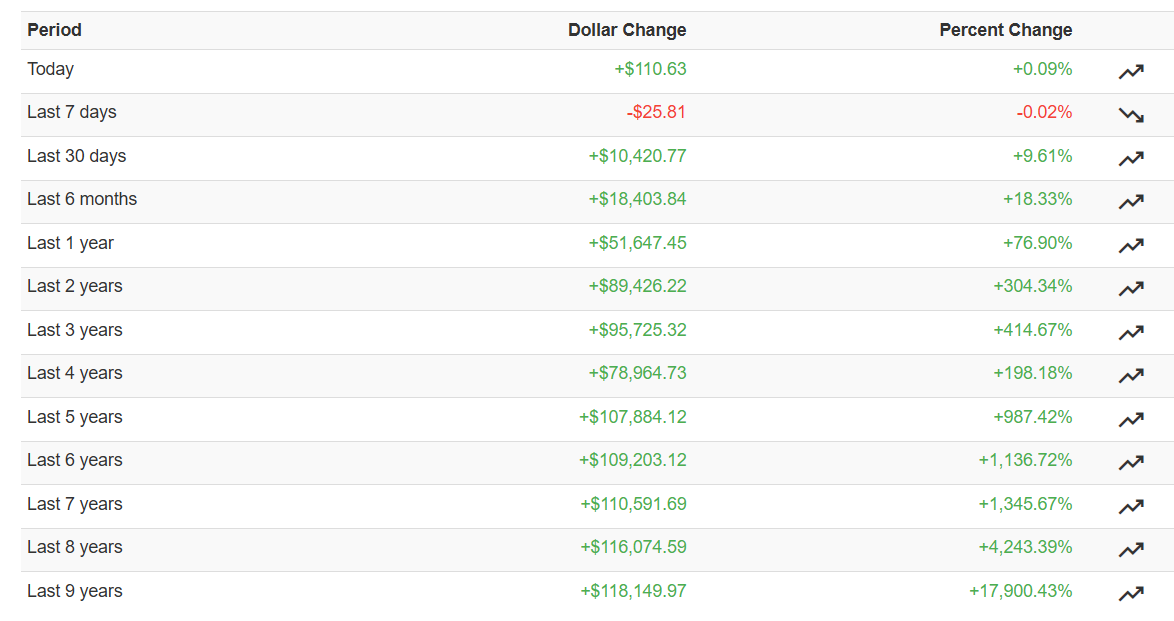This screenshot has height=621, width=1174.
Task: Click the +17,900.43% percent change value
Action: click(1021, 591)
